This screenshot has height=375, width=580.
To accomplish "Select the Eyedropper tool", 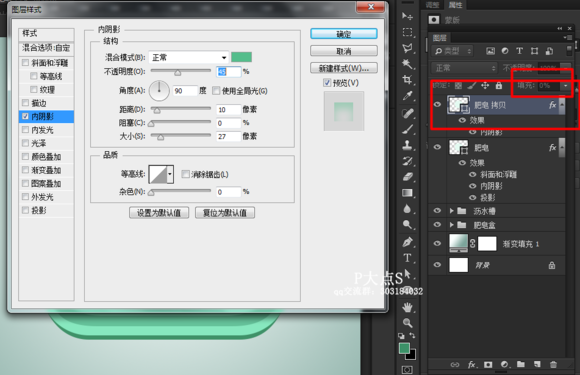I will click(407, 96).
